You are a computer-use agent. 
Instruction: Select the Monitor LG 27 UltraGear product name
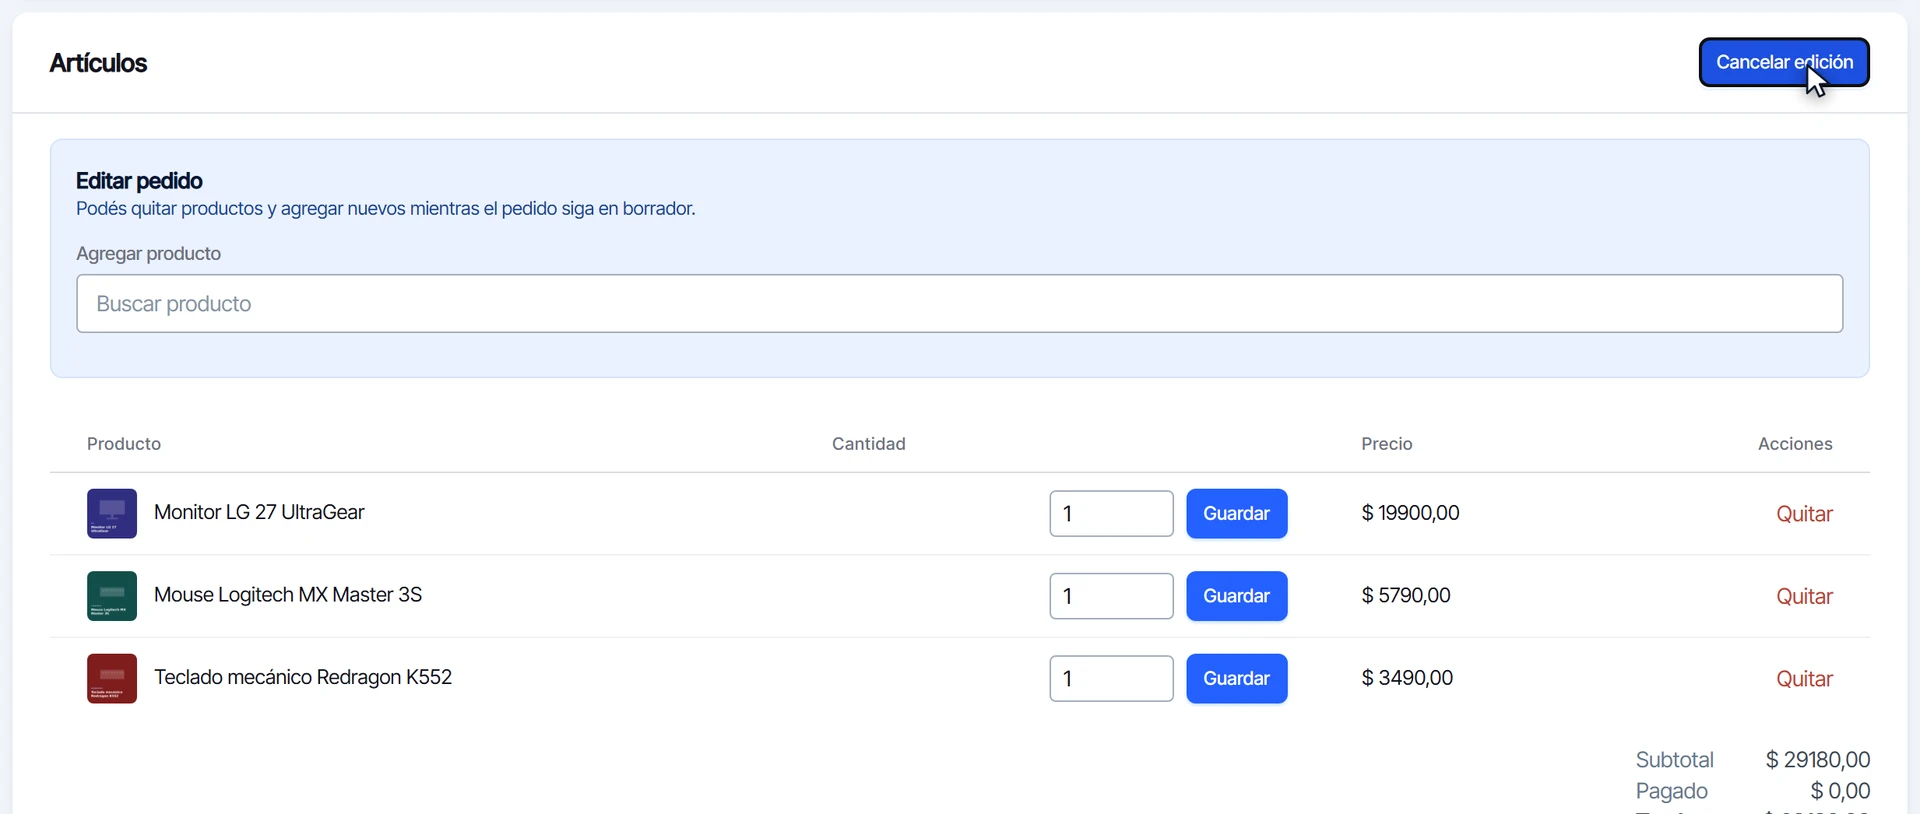click(259, 512)
